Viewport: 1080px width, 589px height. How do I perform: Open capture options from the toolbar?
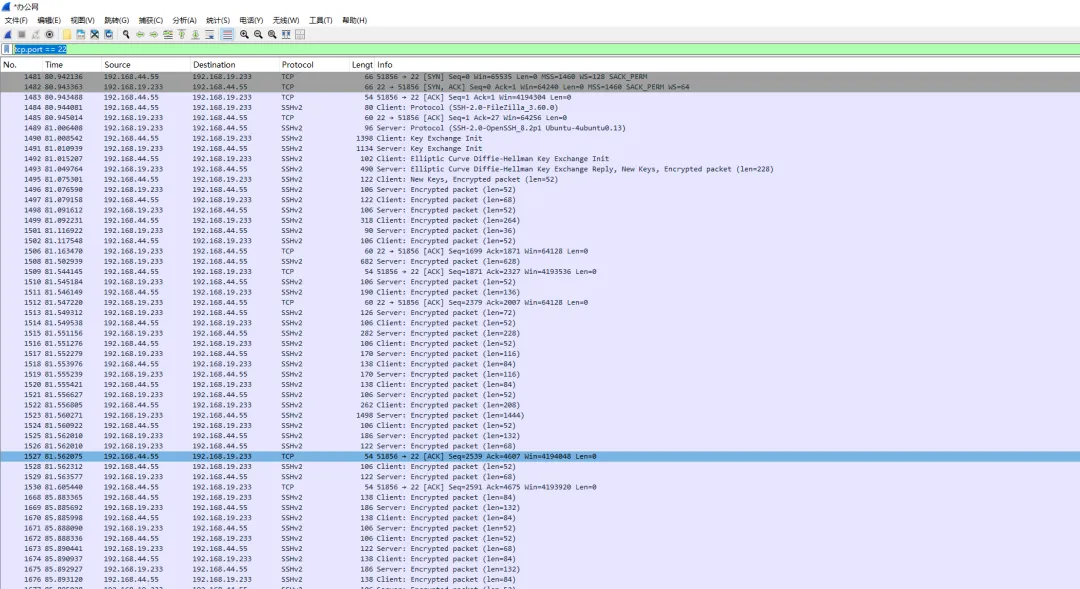[x=49, y=34]
